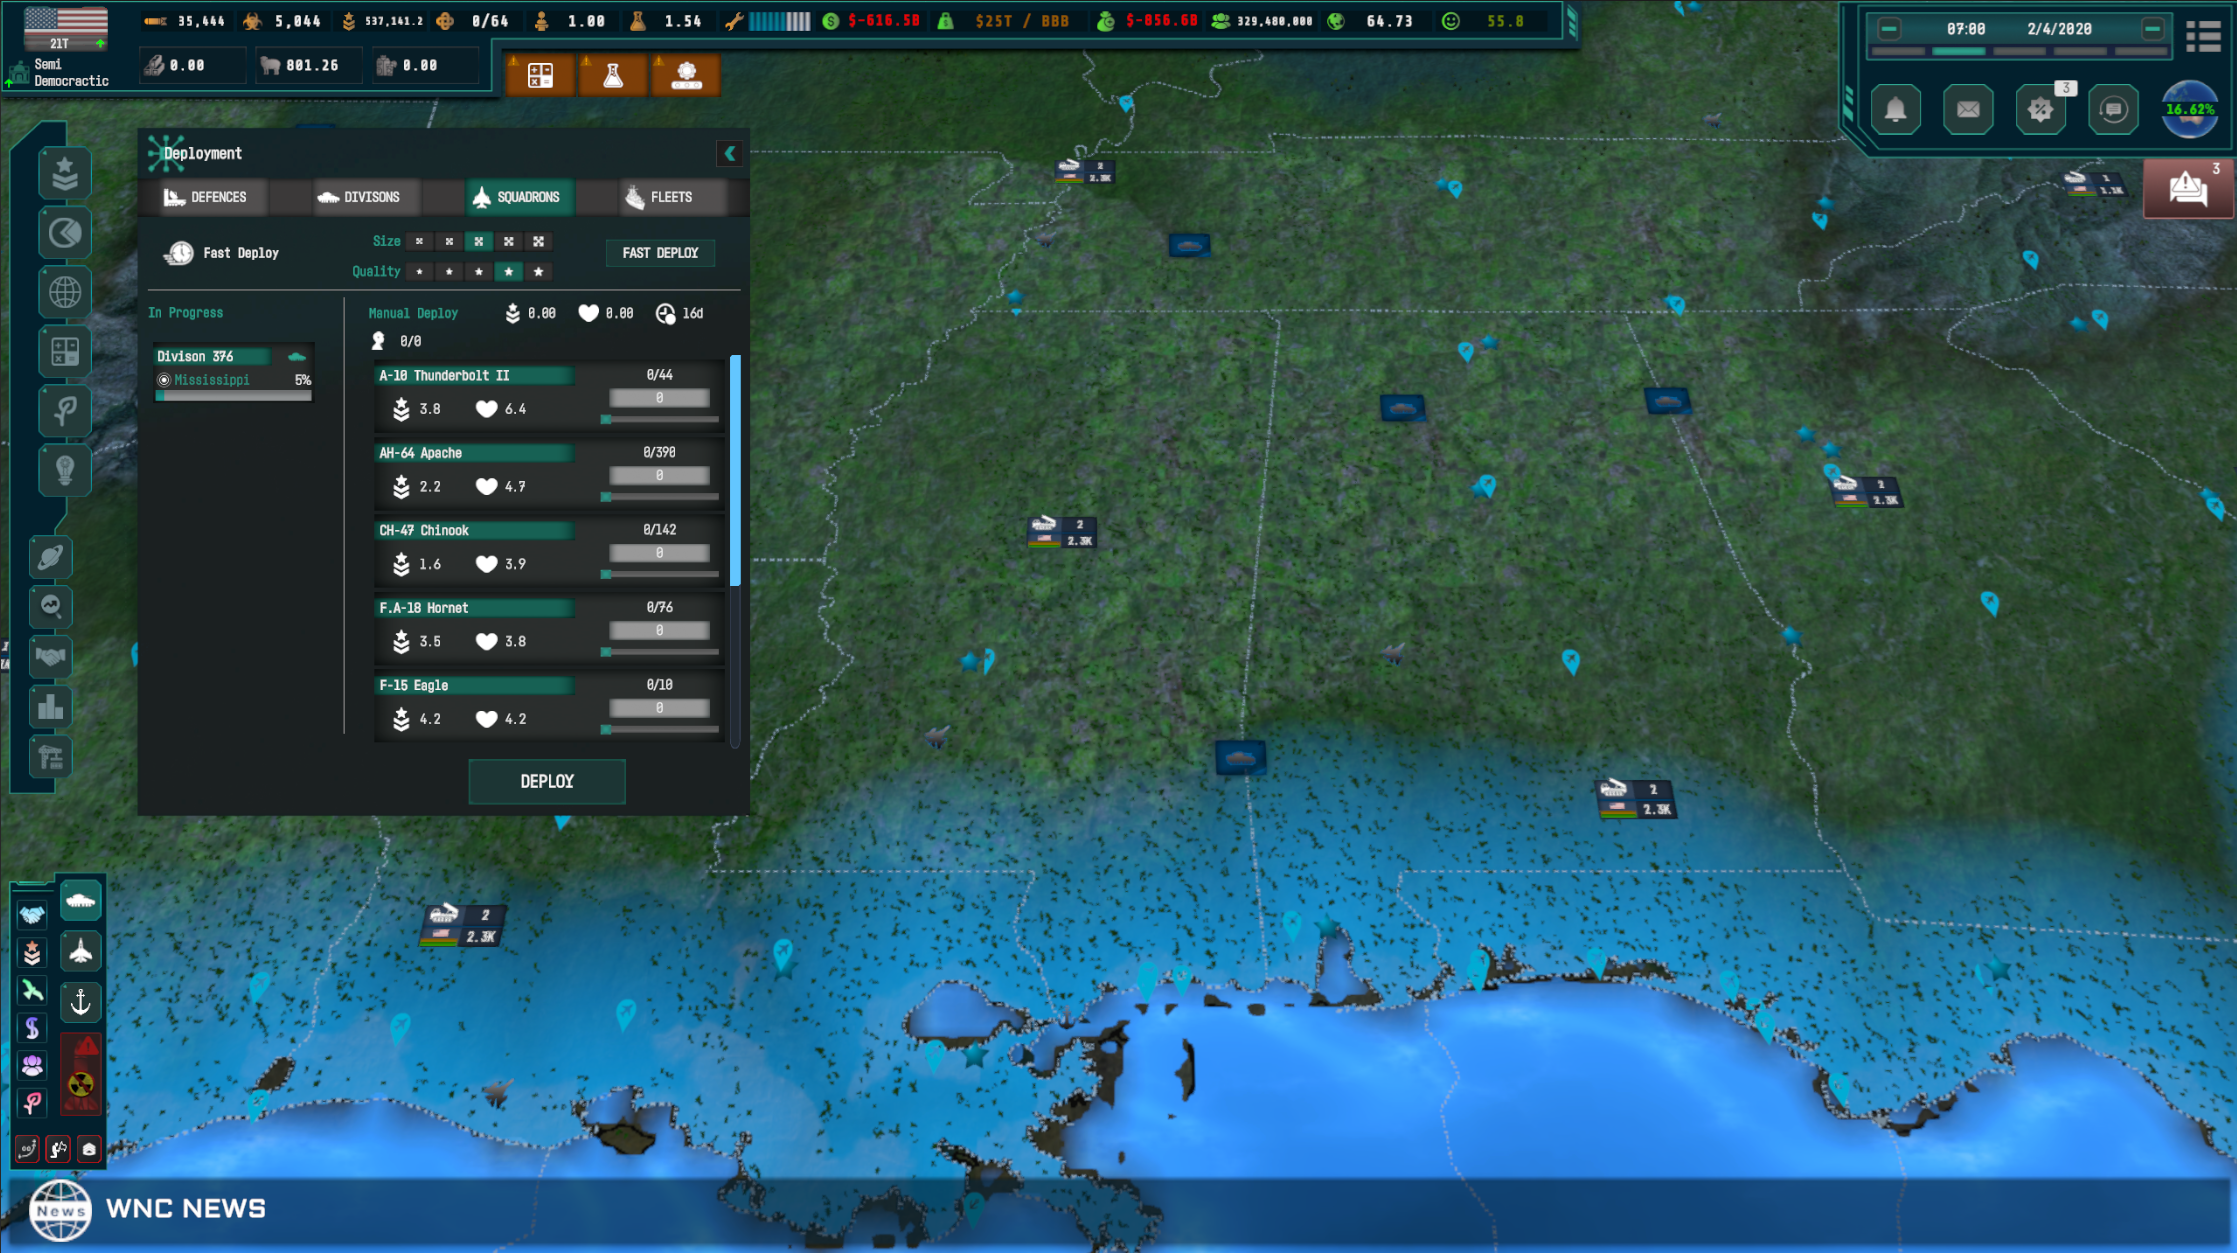Toggle the jet air units map filter
Image resolution: width=2237 pixels, height=1253 pixels.
coord(80,951)
